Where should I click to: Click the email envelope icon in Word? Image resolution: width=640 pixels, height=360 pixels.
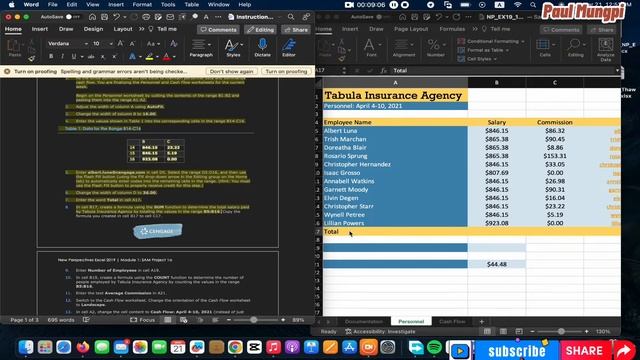170,17
